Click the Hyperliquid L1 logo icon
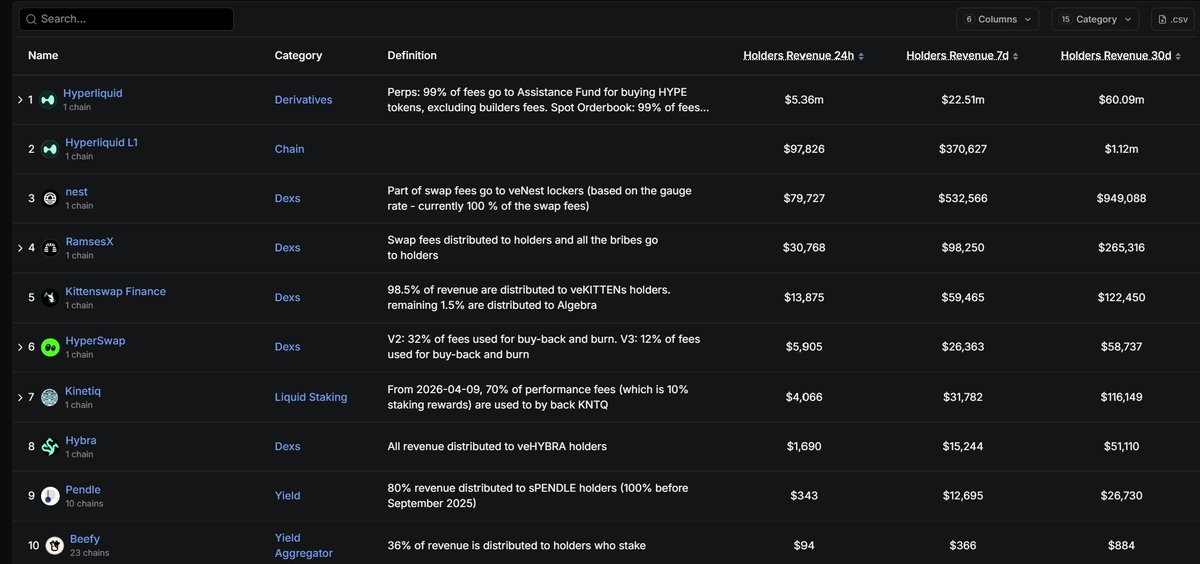Viewport: 1200px width, 564px height. [x=48, y=149]
